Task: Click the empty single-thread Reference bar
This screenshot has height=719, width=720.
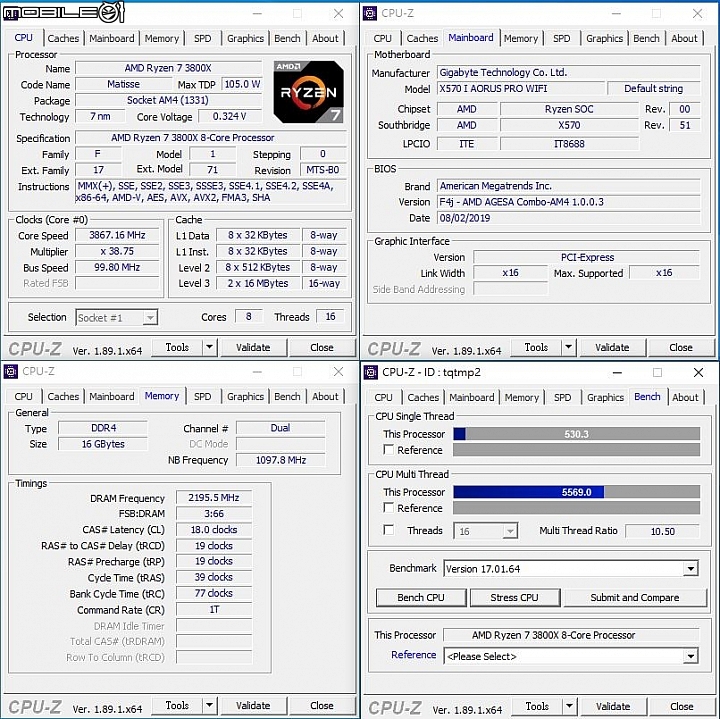Action: [577, 450]
